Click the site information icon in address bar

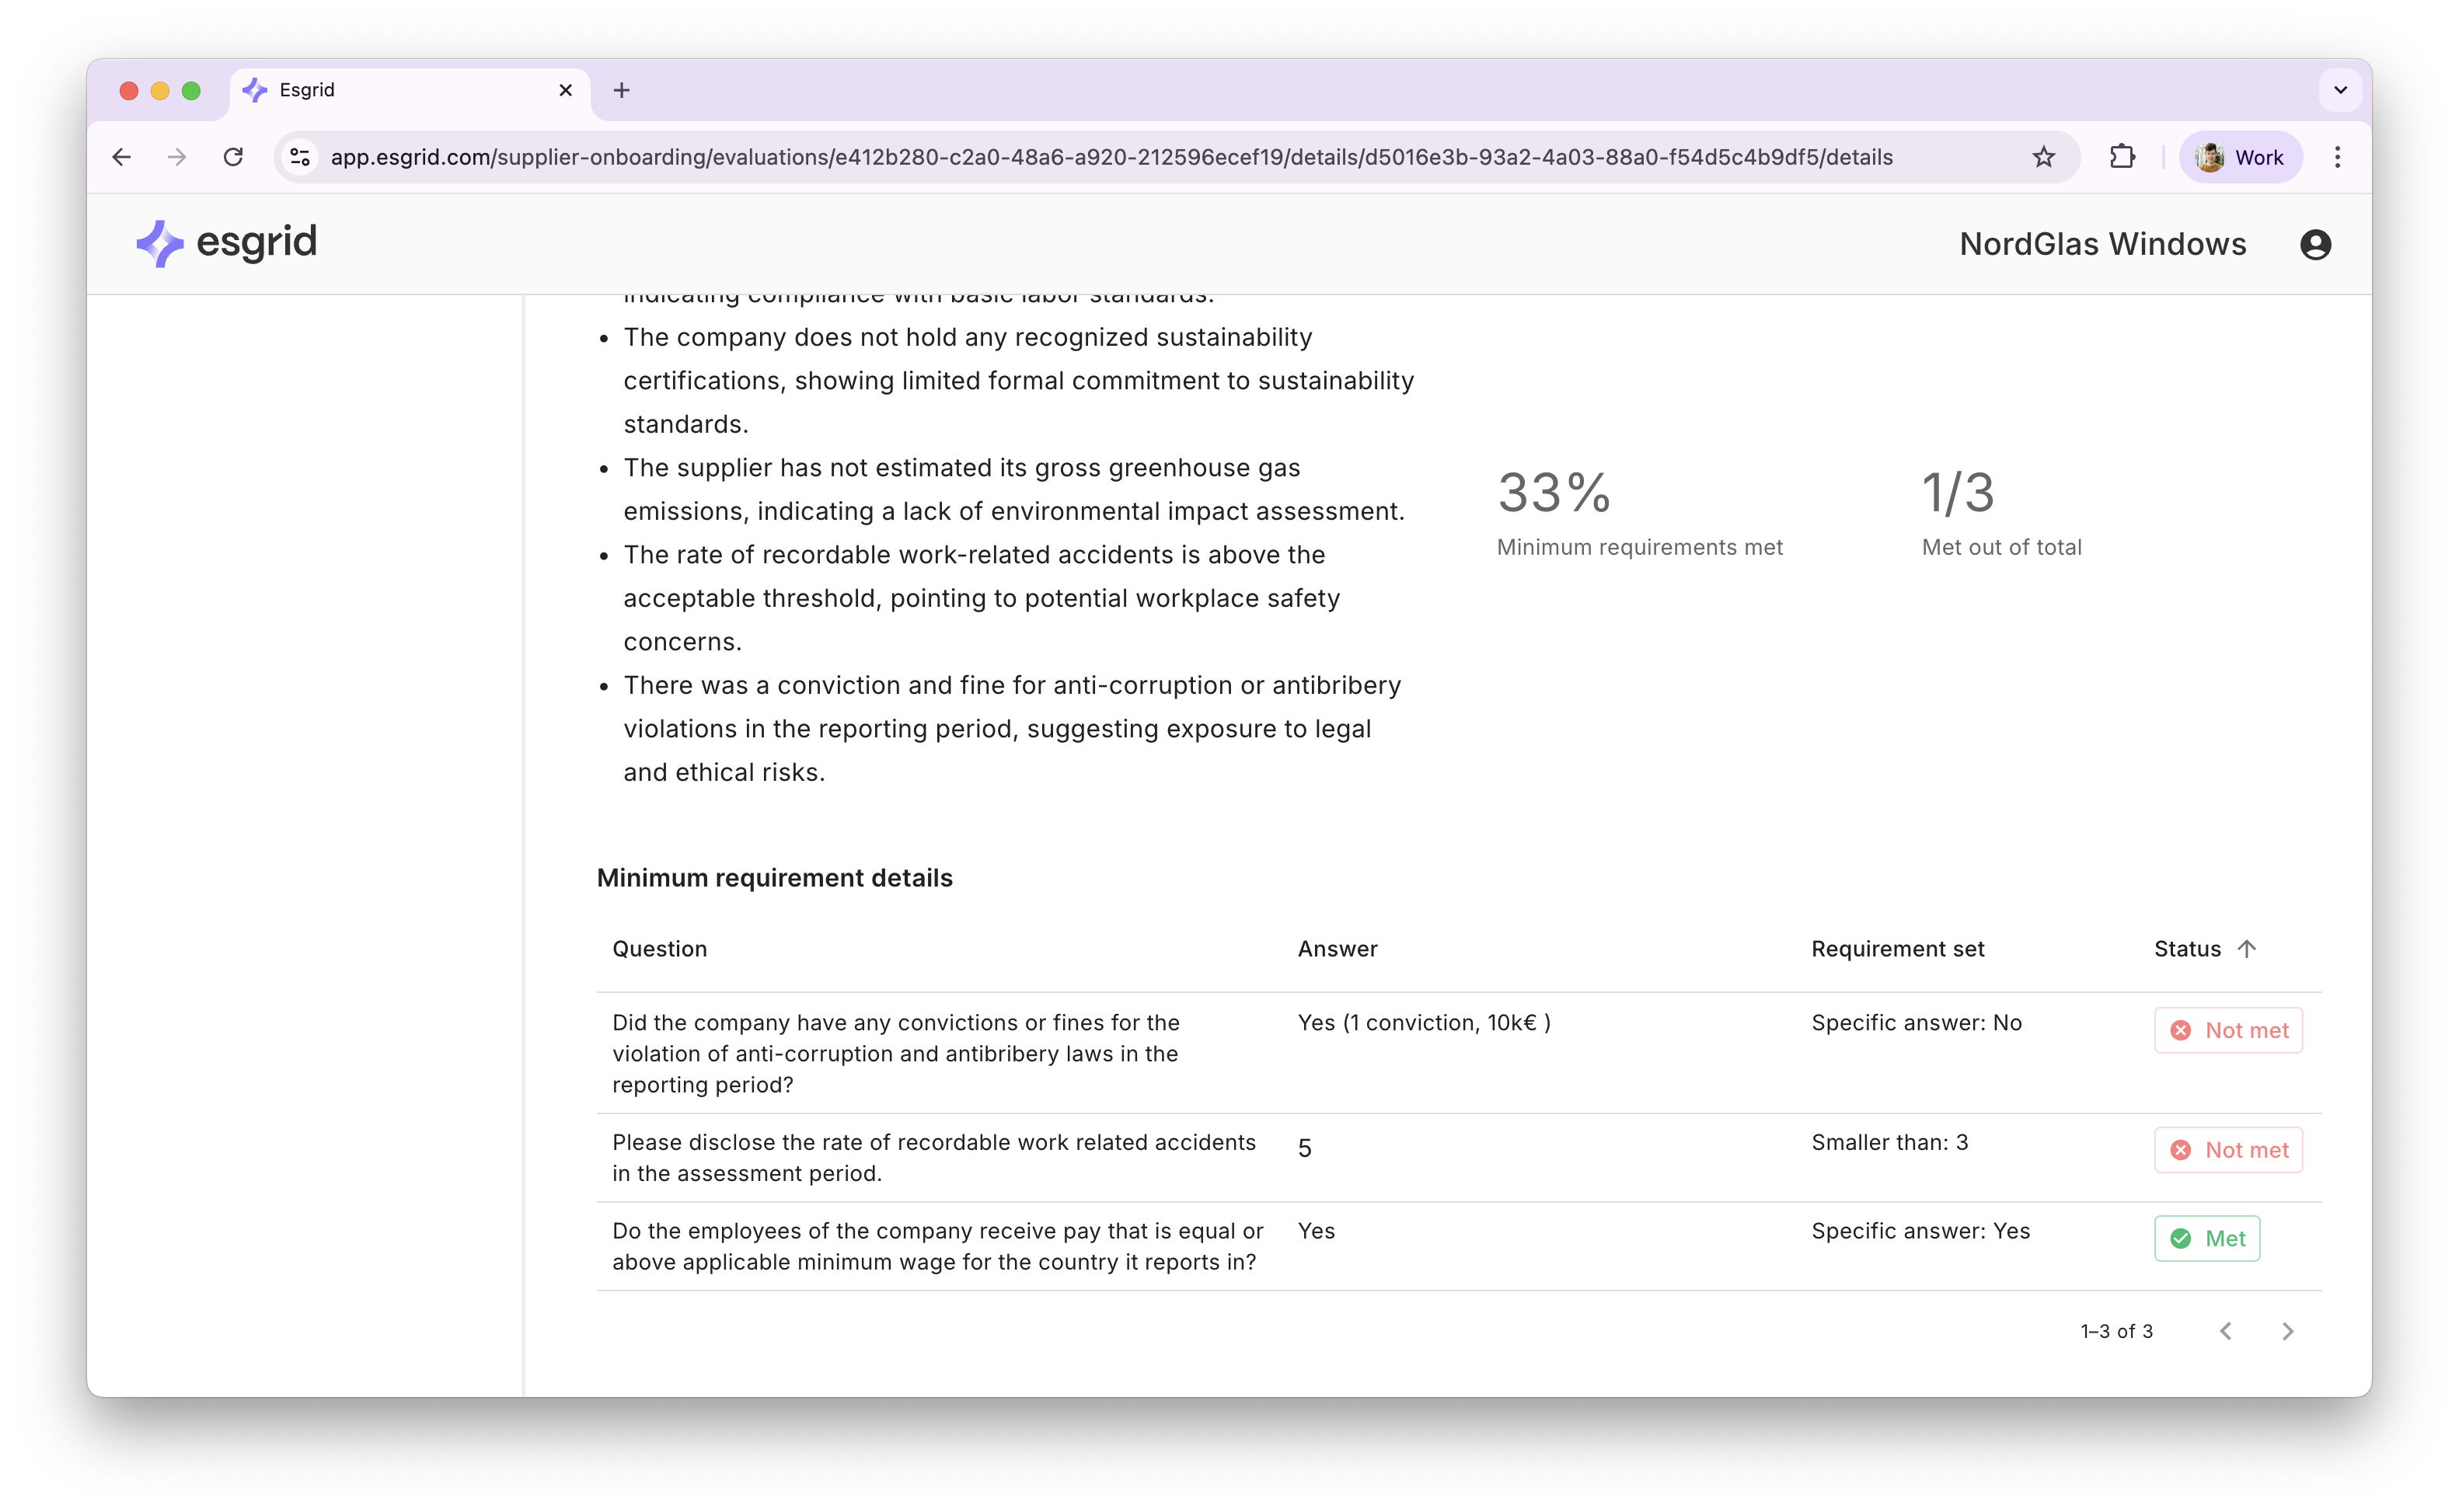pyautogui.click(x=300, y=157)
